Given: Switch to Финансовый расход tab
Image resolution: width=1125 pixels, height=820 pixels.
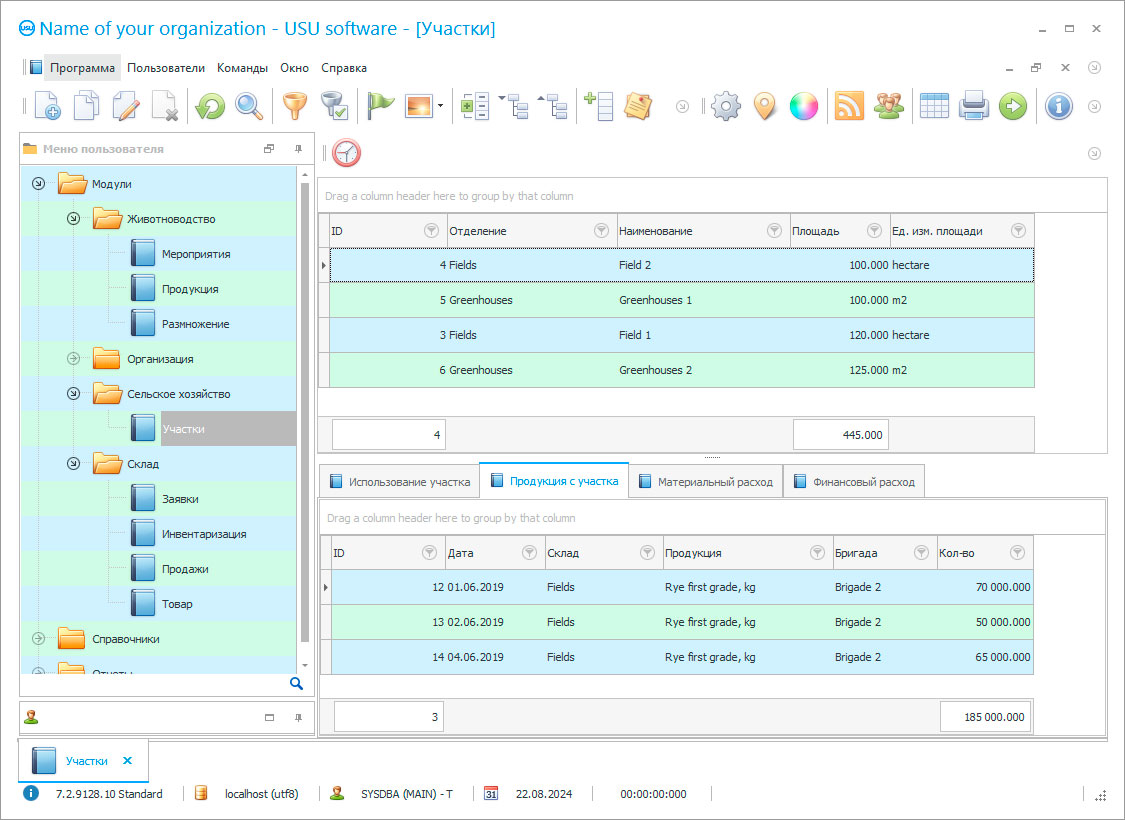Looking at the screenshot, I should pos(854,481).
